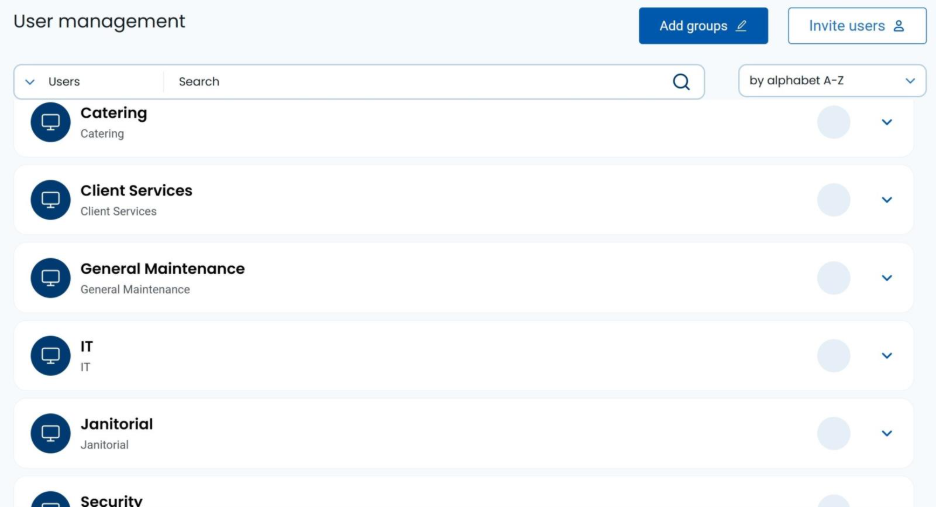Click the General Maintenance group monitor icon
This screenshot has height=507, width=936.
(51, 278)
